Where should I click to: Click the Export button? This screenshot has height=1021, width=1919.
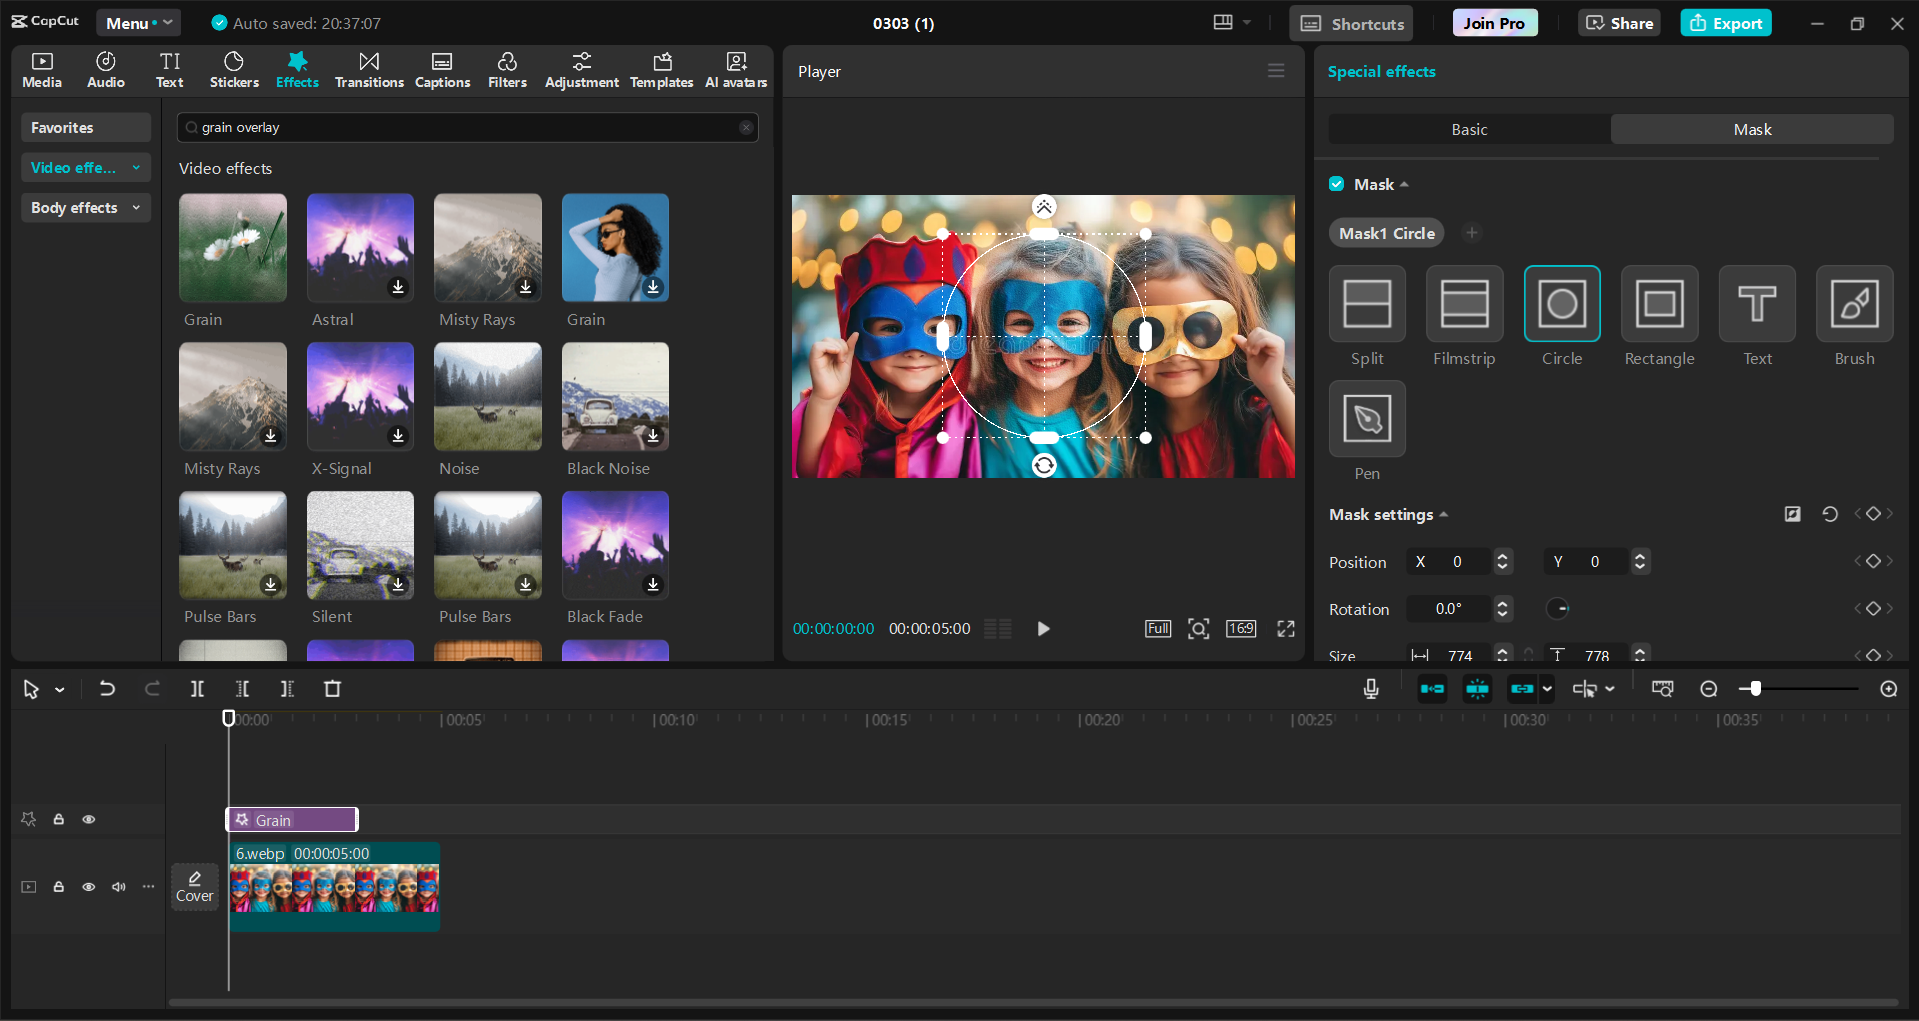point(1725,22)
